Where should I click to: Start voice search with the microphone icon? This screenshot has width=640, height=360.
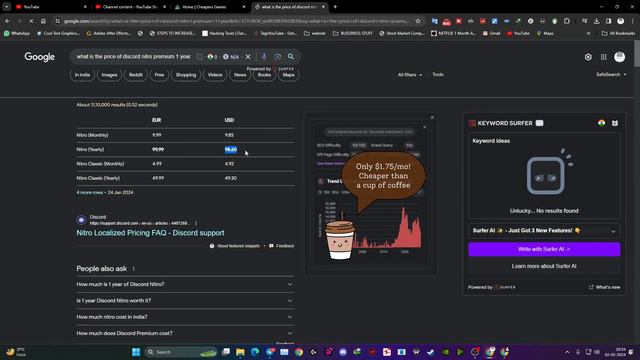[264, 57]
